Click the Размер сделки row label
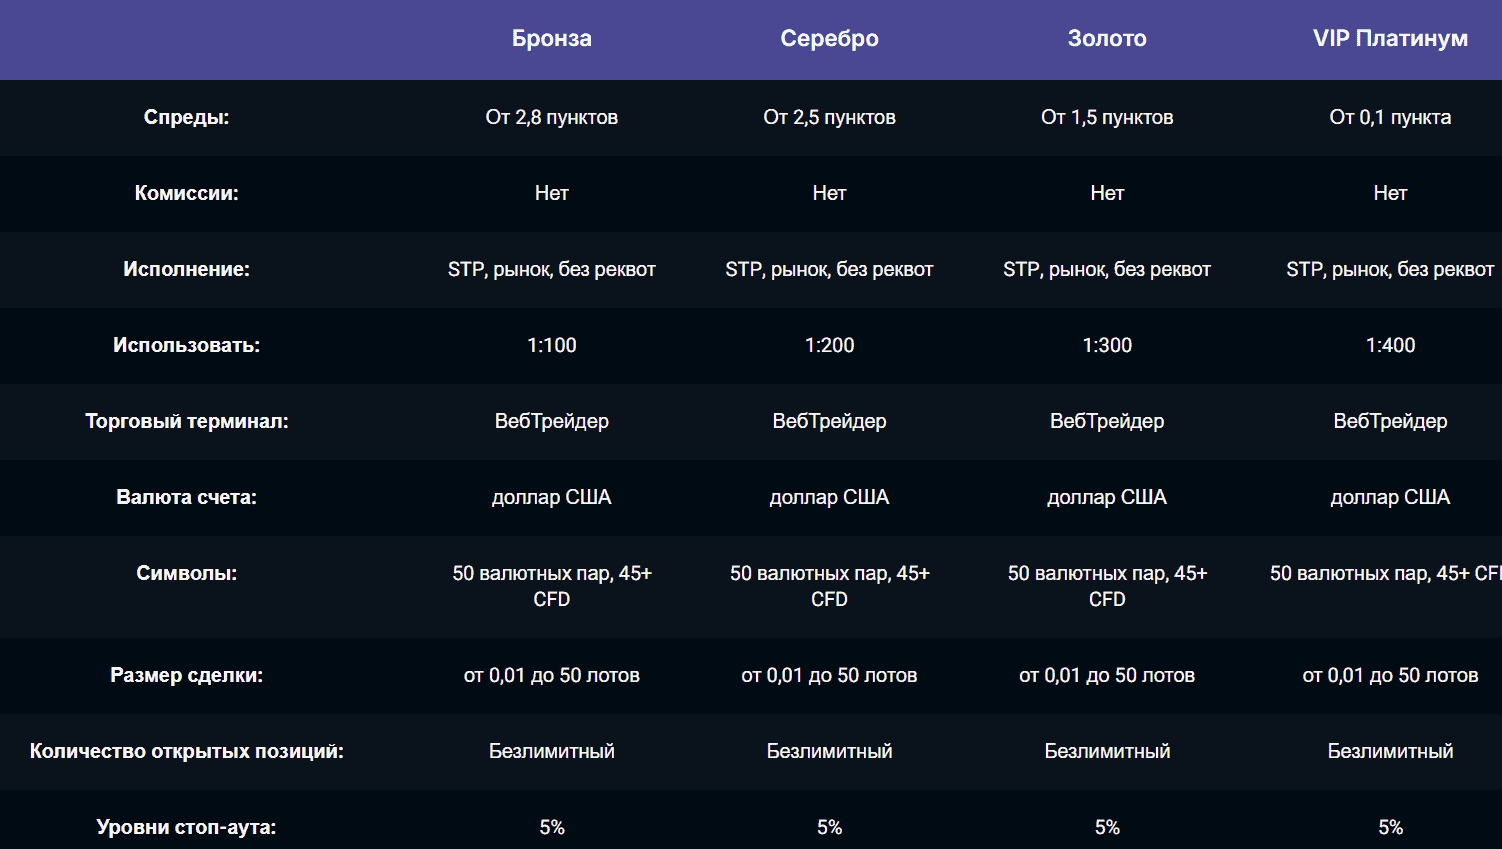This screenshot has height=849, width=1502. pyautogui.click(x=186, y=675)
